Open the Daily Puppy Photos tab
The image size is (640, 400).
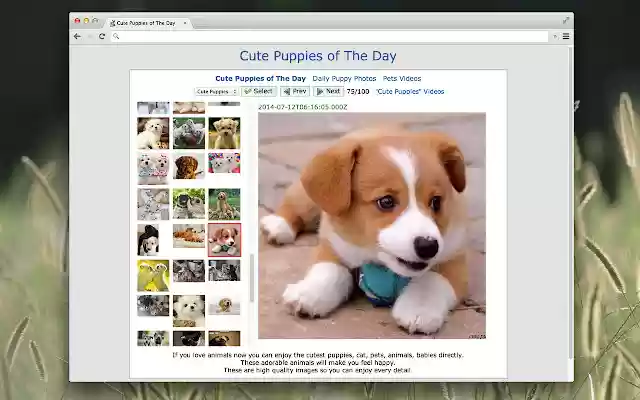click(x=344, y=78)
